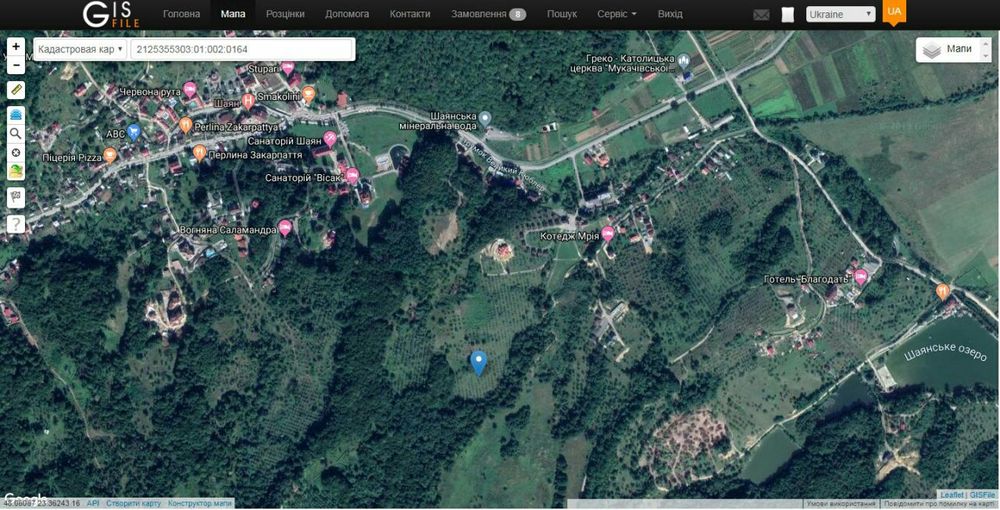The image size is (1000, 510).
Task: Open the Головна menu item
Action: click(181, 14)
